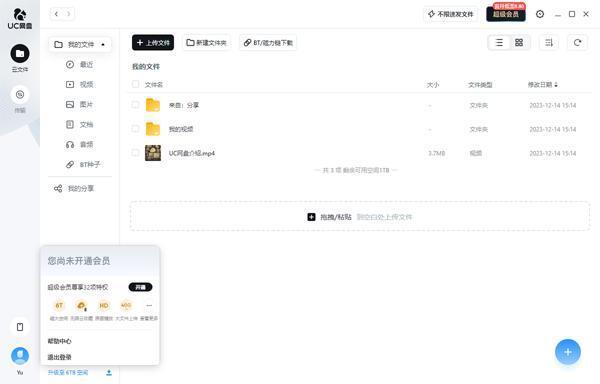
Task: Click the phone icon above the avatar
Action: pos(20,327)
